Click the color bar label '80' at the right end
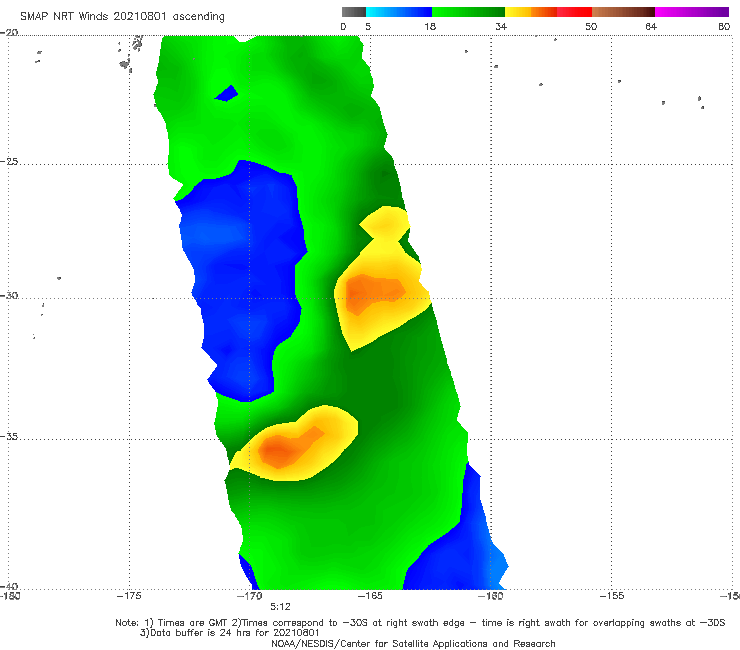Image resolution: width=740 pixels, height=650 pixels. pyautogui.click(x=724, y=27)
